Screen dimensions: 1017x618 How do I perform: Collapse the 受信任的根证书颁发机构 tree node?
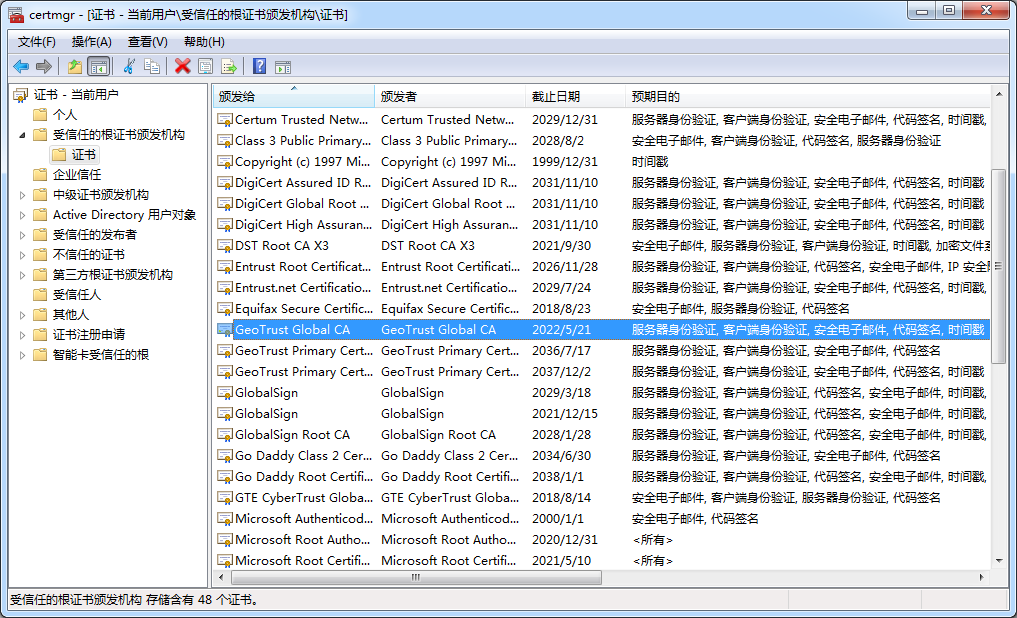[23, 135]
